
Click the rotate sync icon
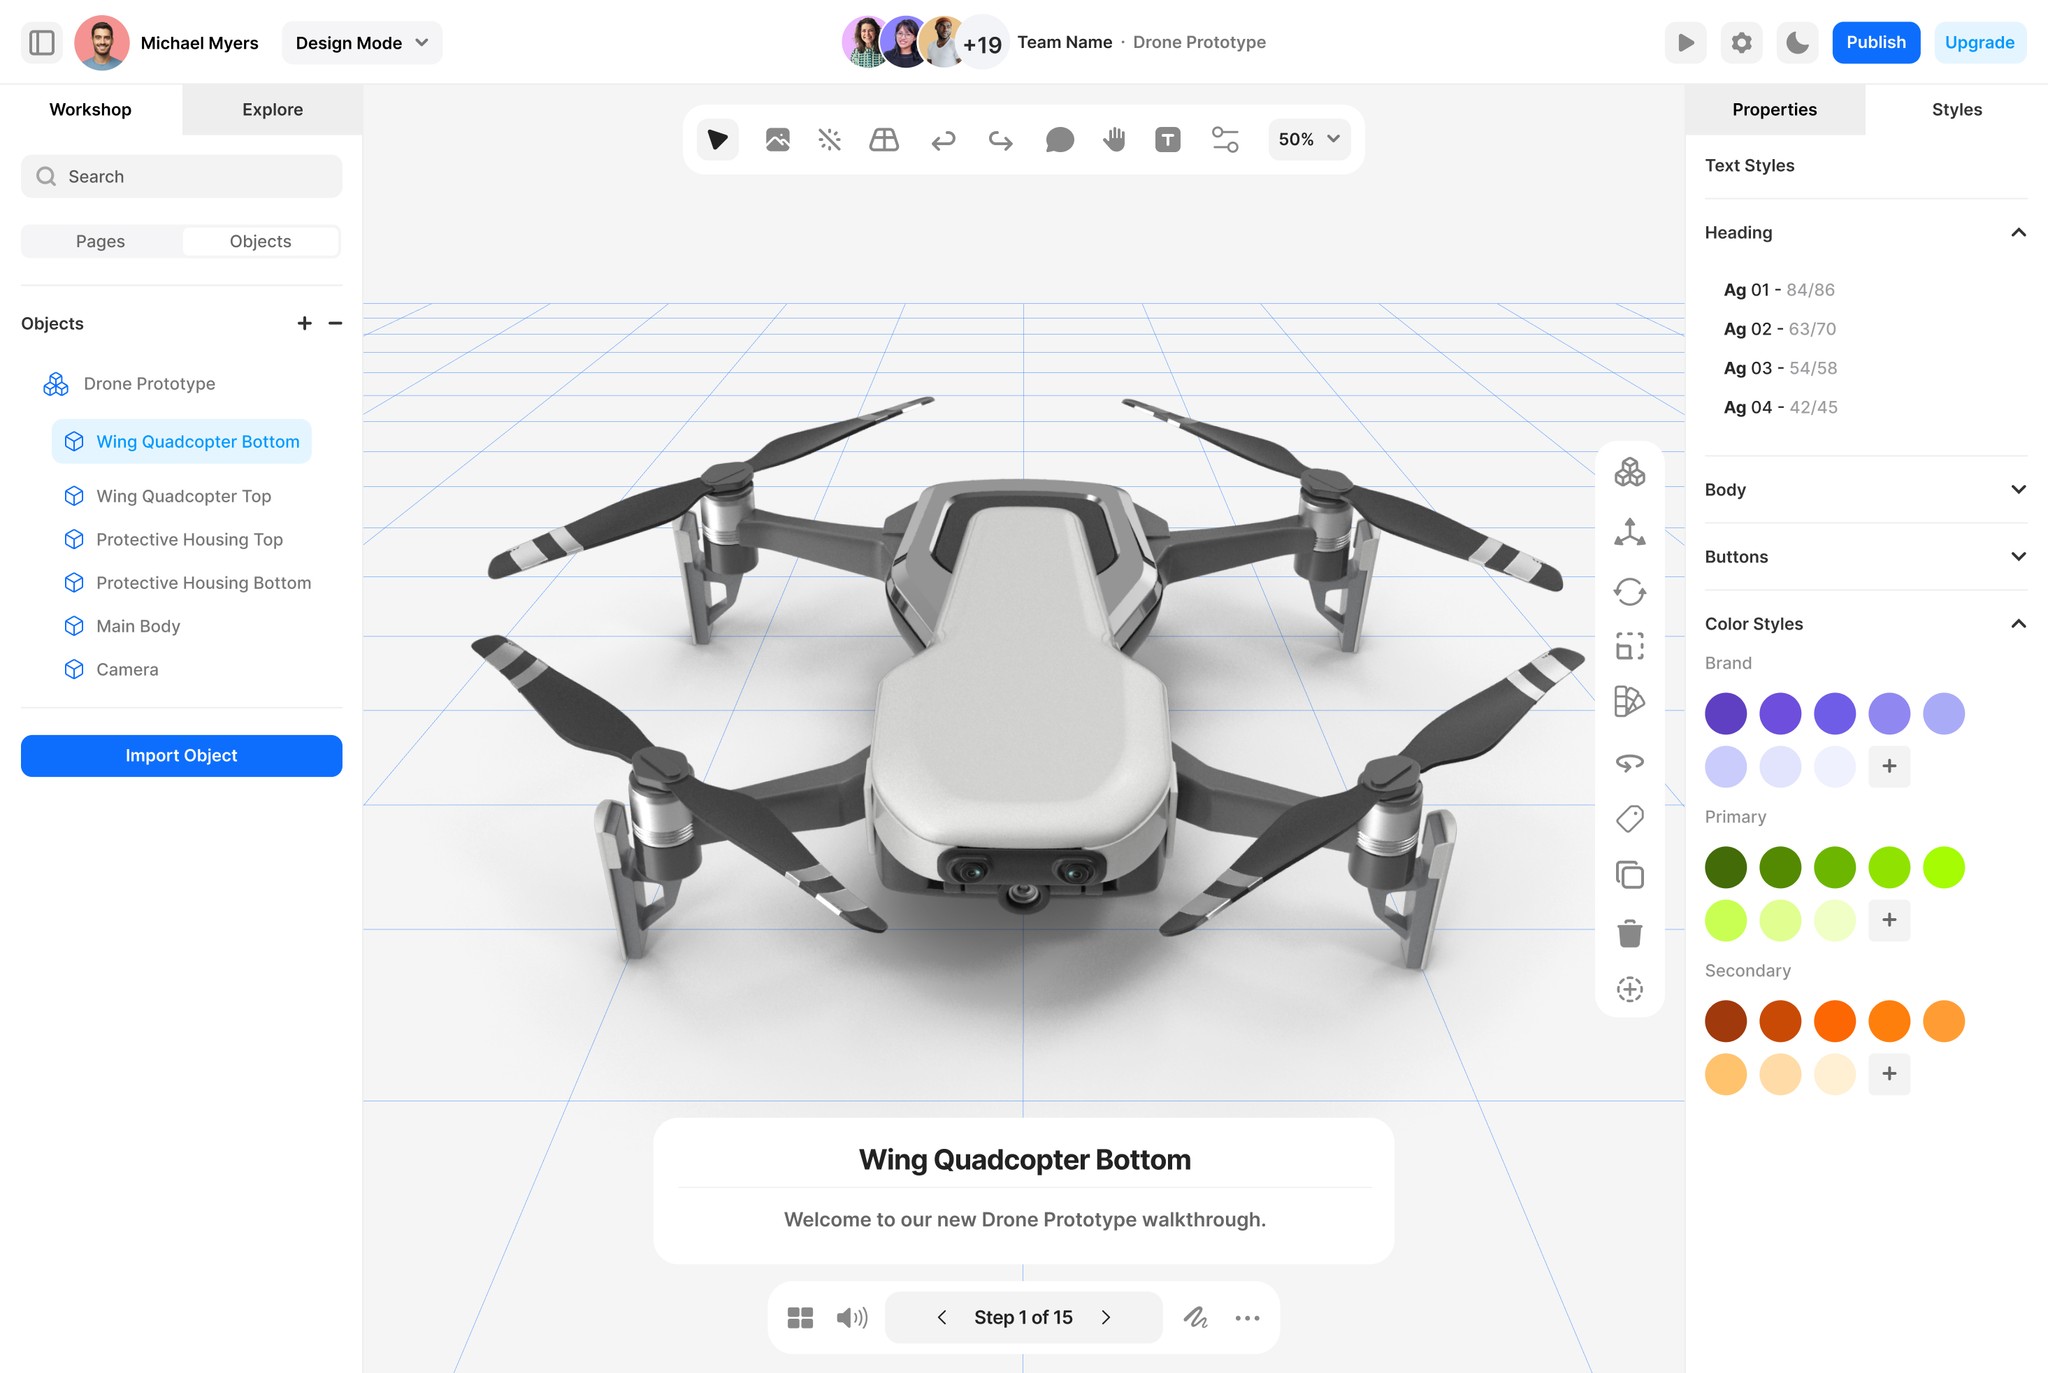pyautogui.click(x=1629, y=591)
